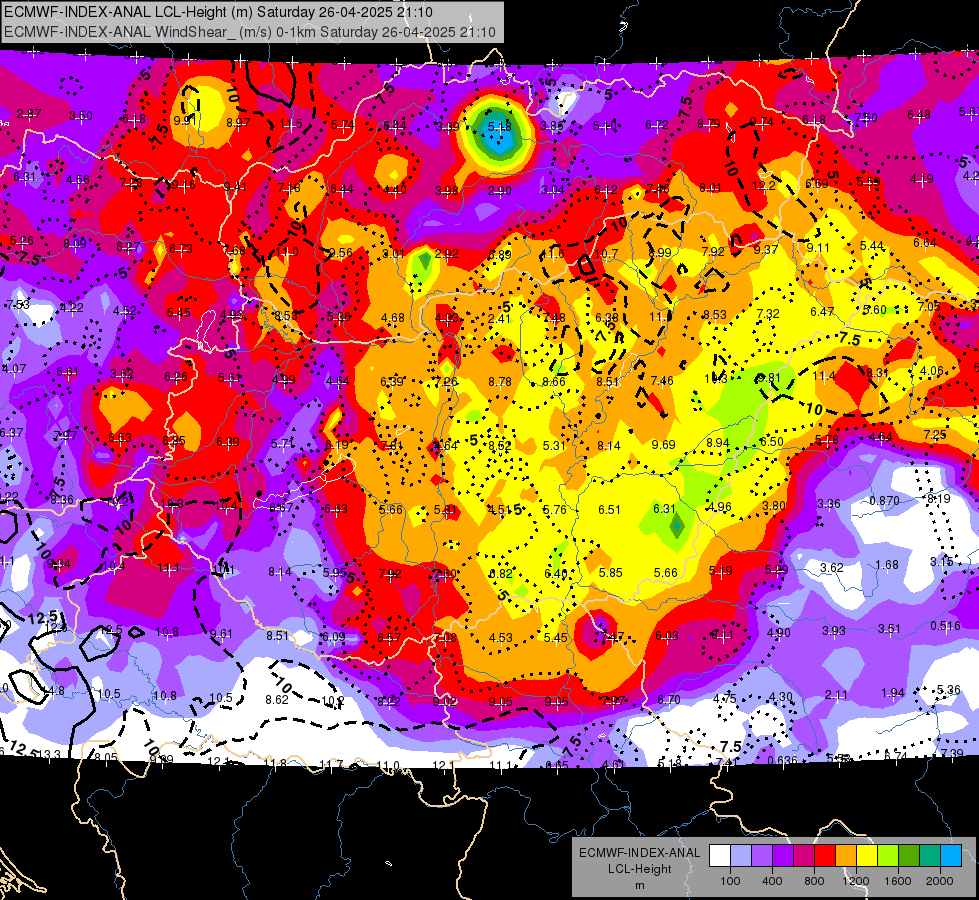Click the LCL-Height title line at the top
Image resolution: width=979 pixels, height=900 pixels.
(x=218, y=12)
